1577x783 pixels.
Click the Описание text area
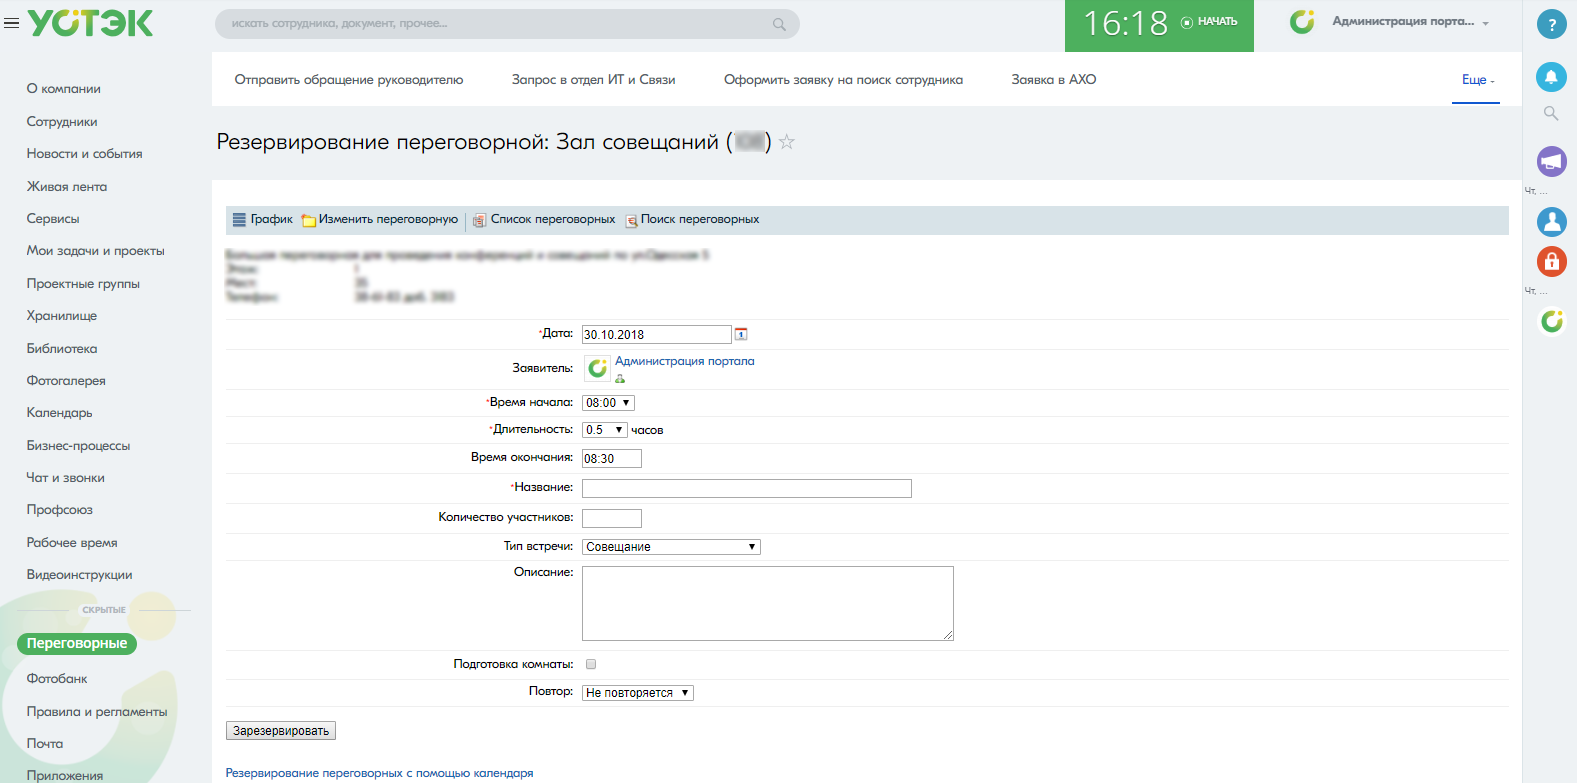768,604
